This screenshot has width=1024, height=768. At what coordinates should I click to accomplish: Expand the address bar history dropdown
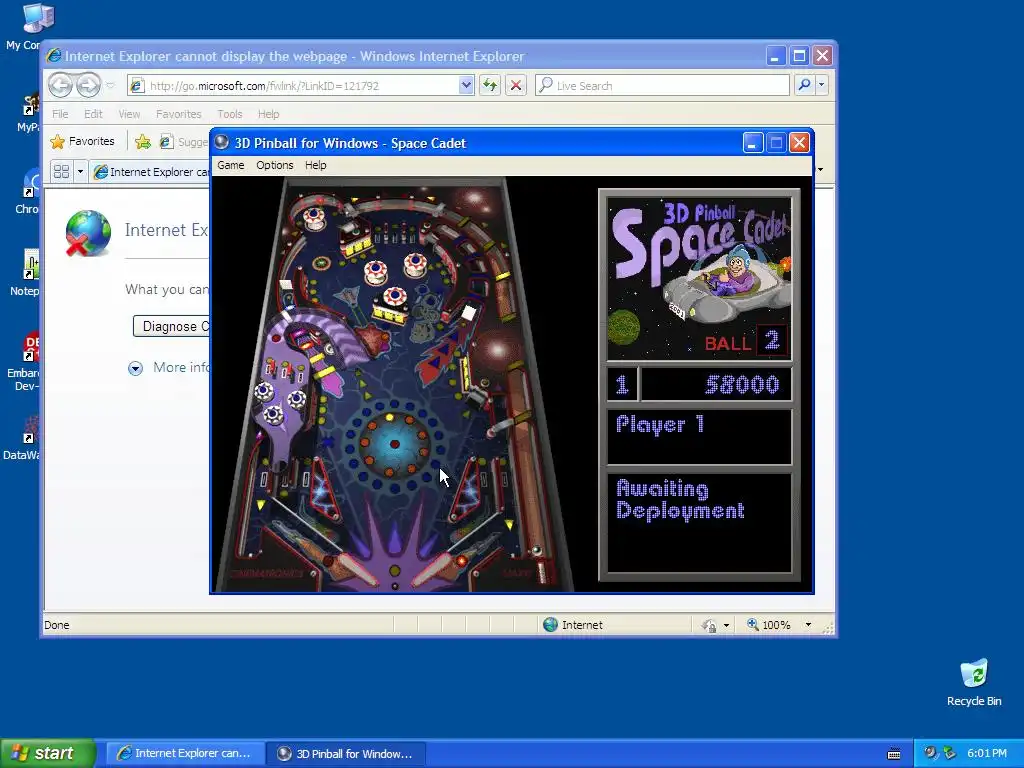[x=466, y=85]
